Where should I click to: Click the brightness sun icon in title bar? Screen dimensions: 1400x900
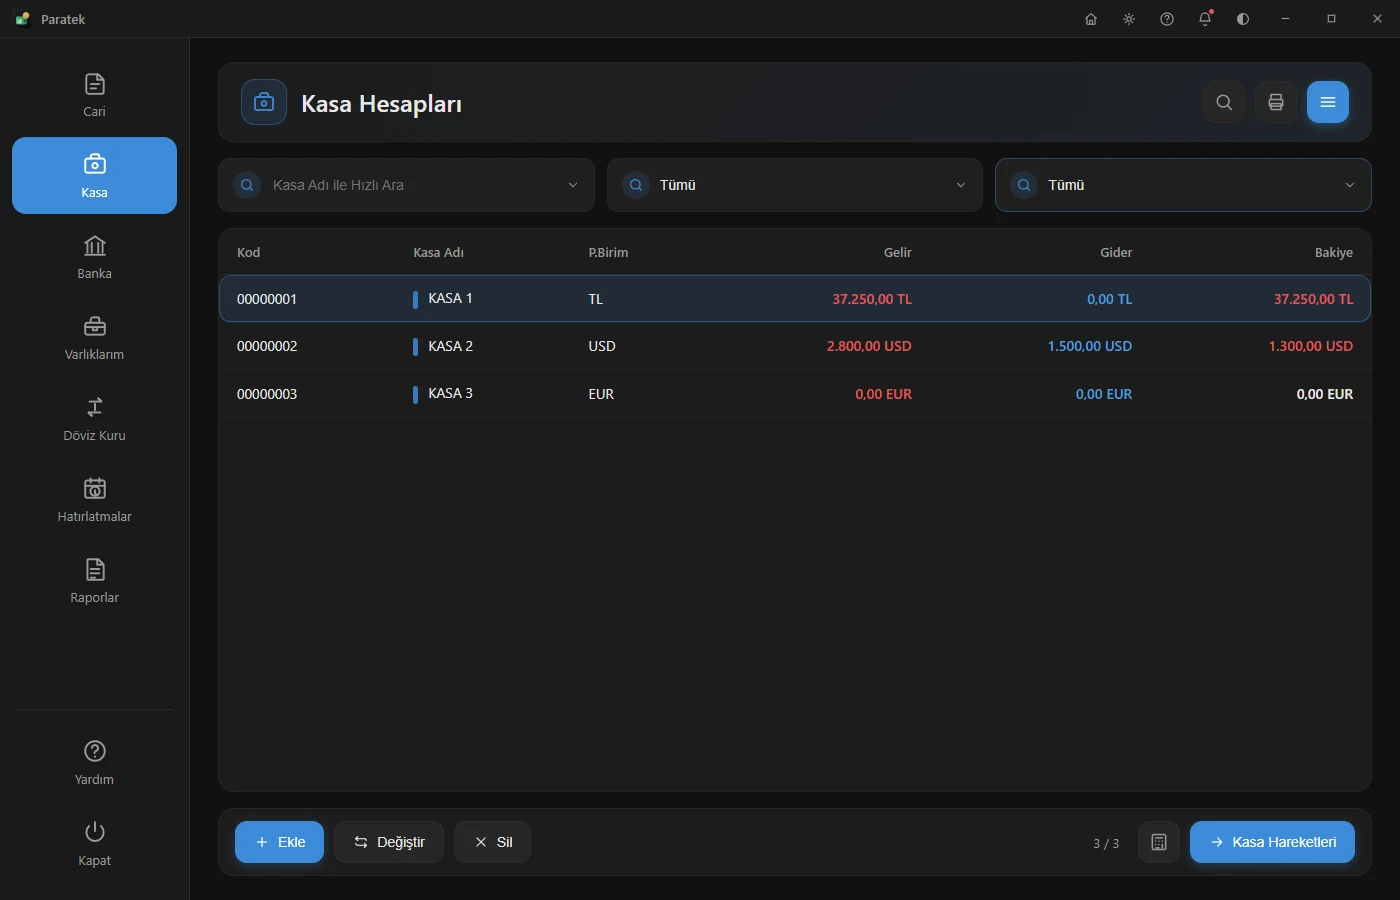(1129, 19)
